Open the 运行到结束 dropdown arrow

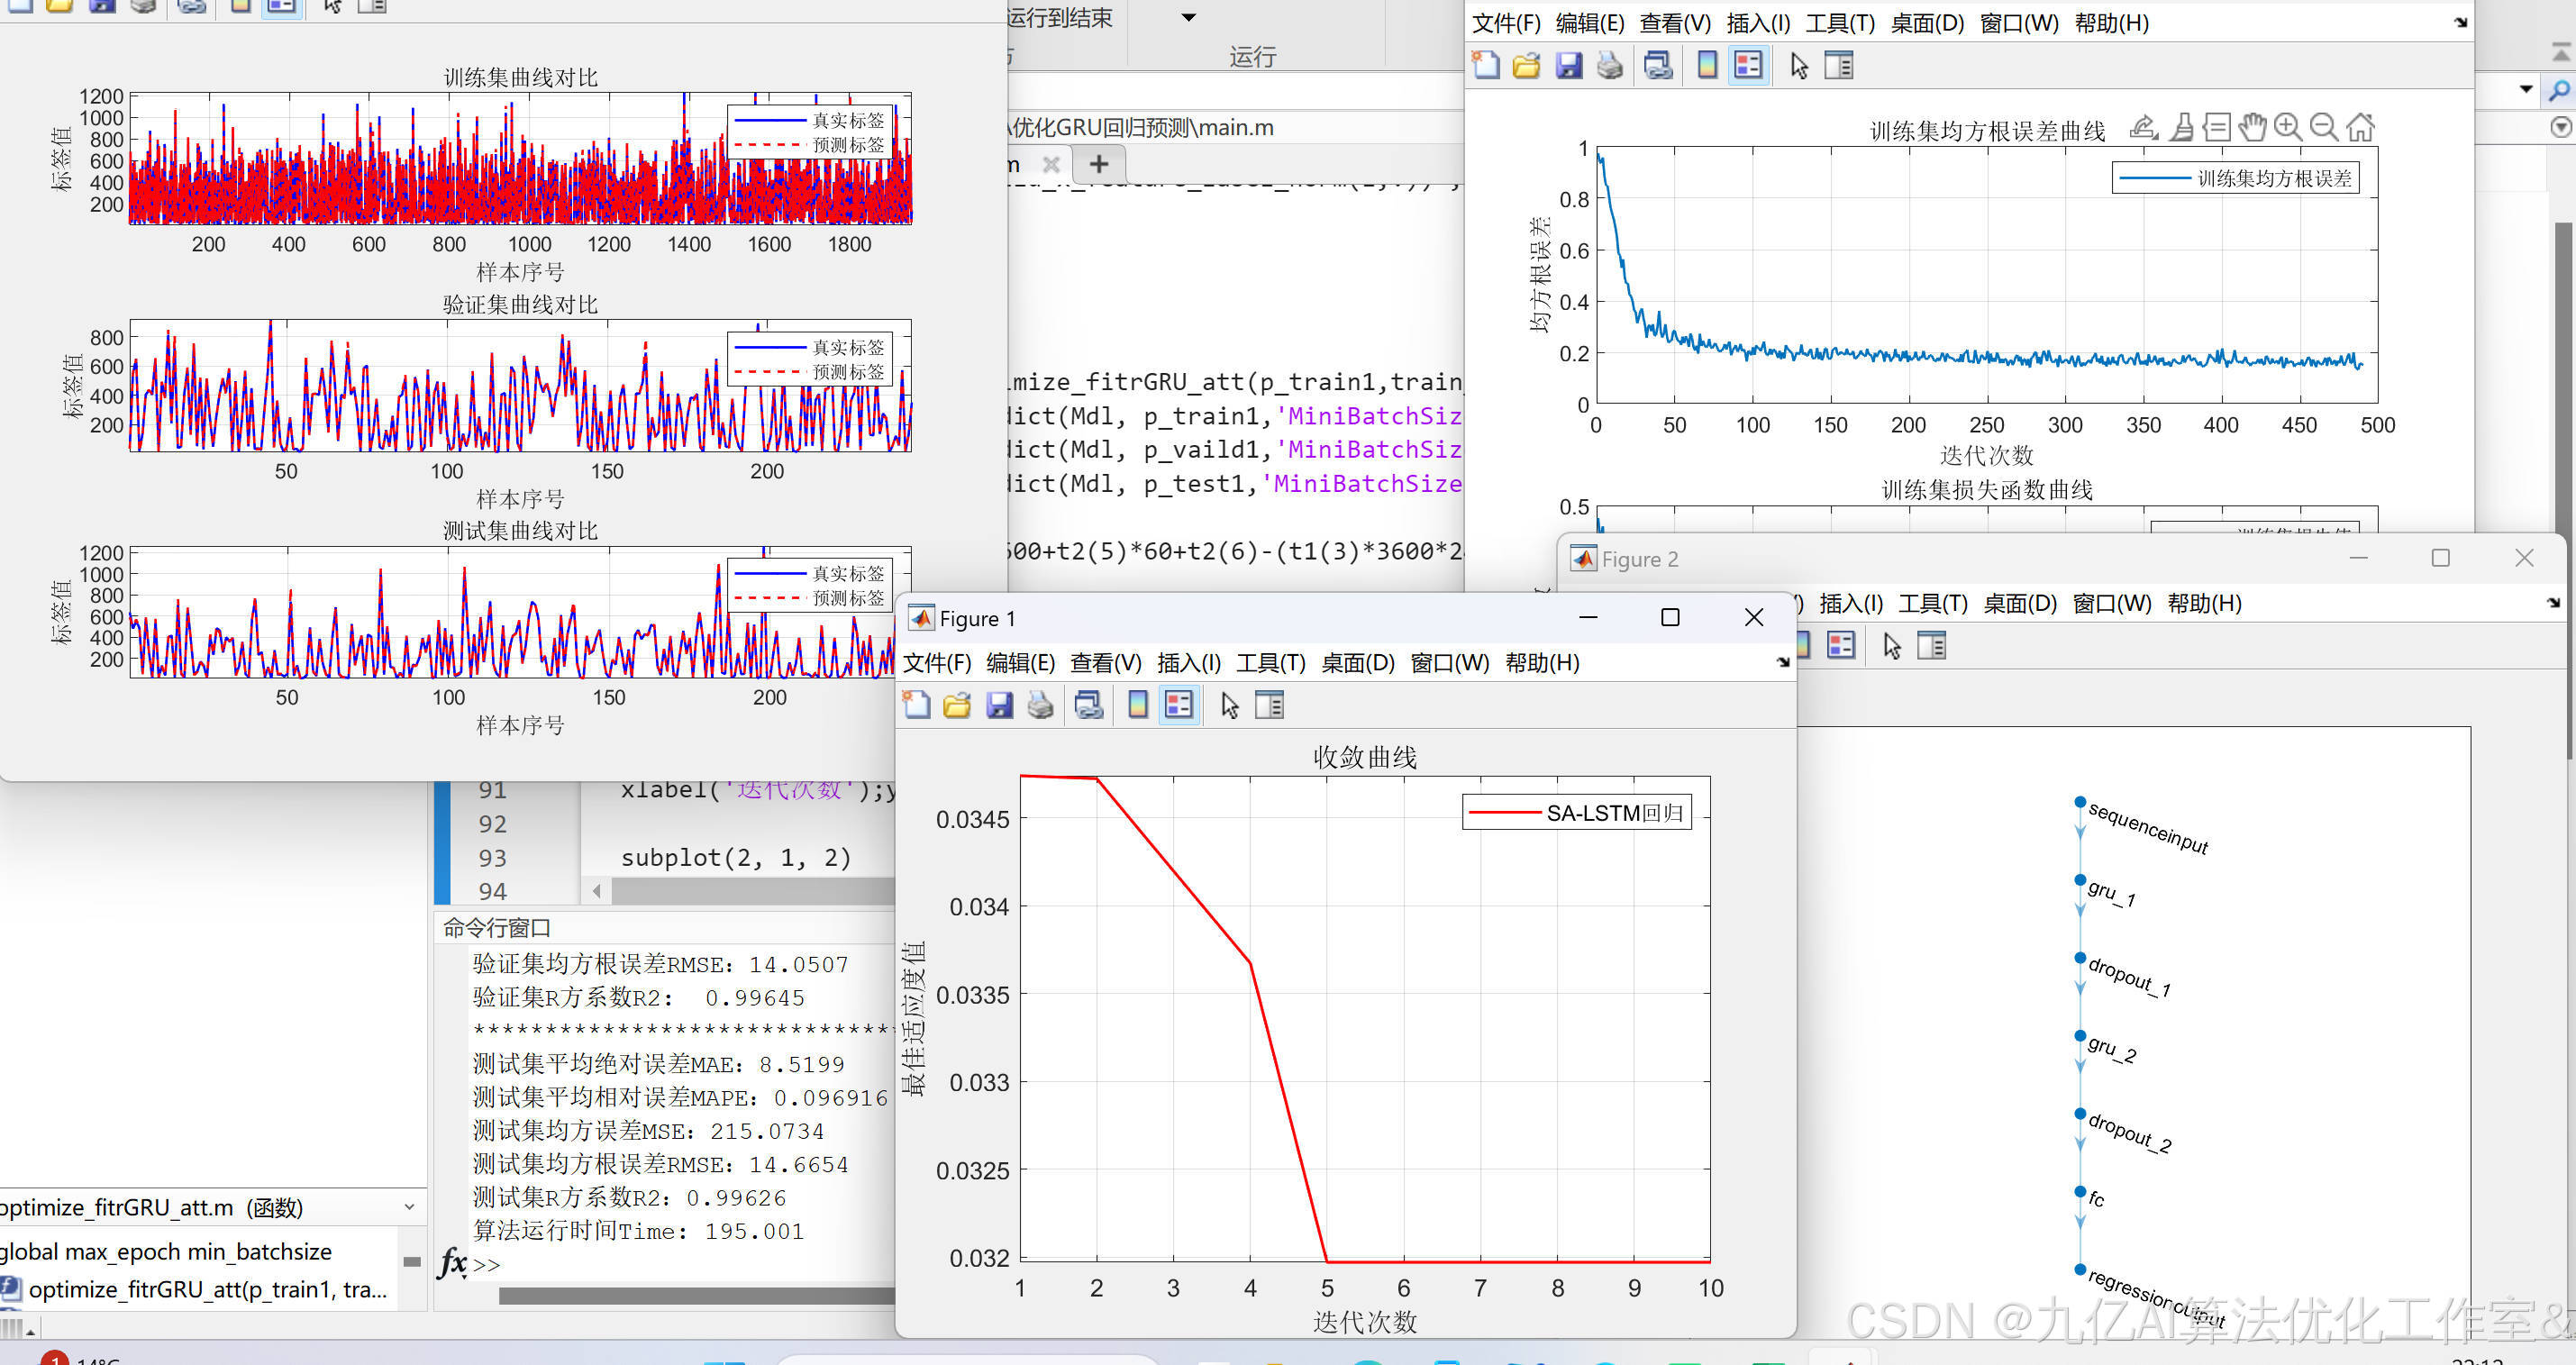click(x=1188, y=17)
